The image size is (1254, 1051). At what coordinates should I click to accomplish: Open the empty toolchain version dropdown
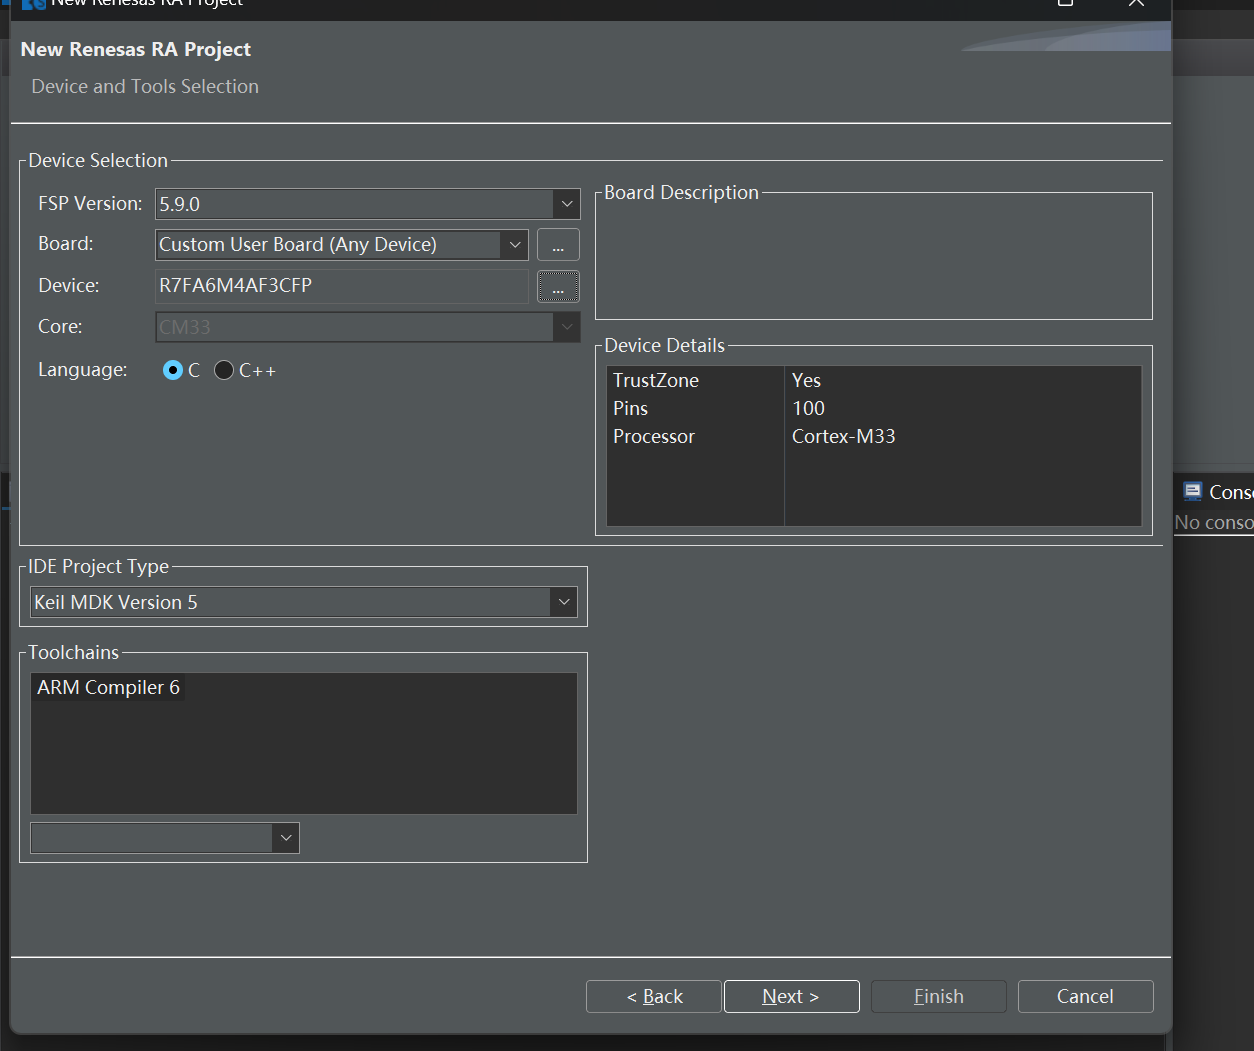pos(286,838)
